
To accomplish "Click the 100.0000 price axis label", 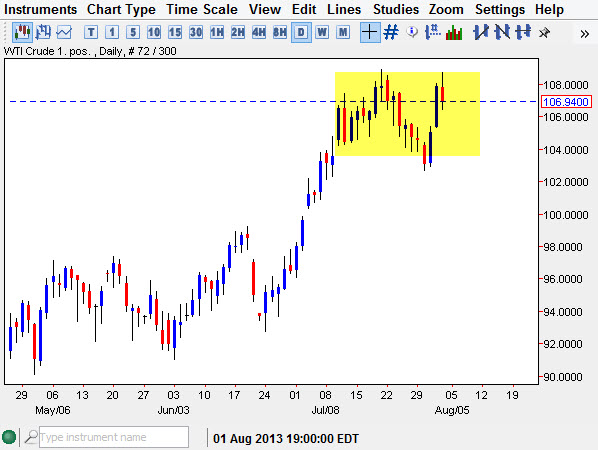I will [x=566, y=215].
